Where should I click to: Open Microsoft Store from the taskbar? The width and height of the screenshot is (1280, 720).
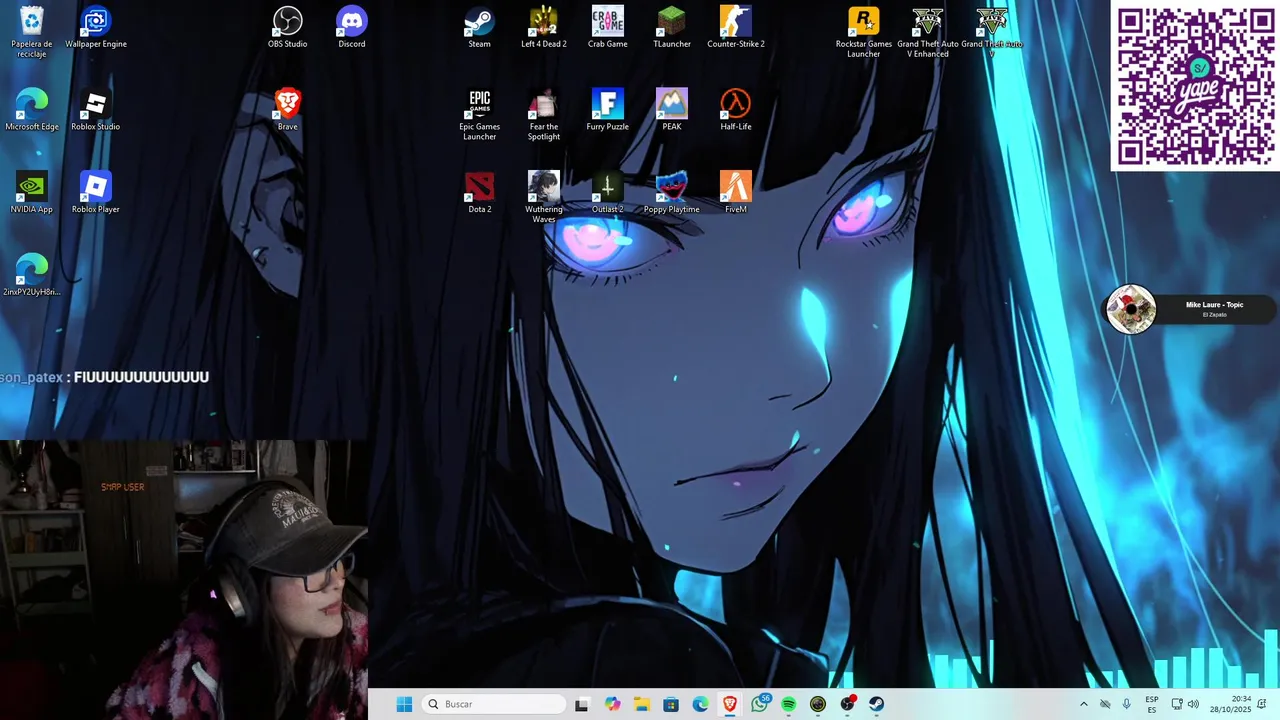click(671, 704)
